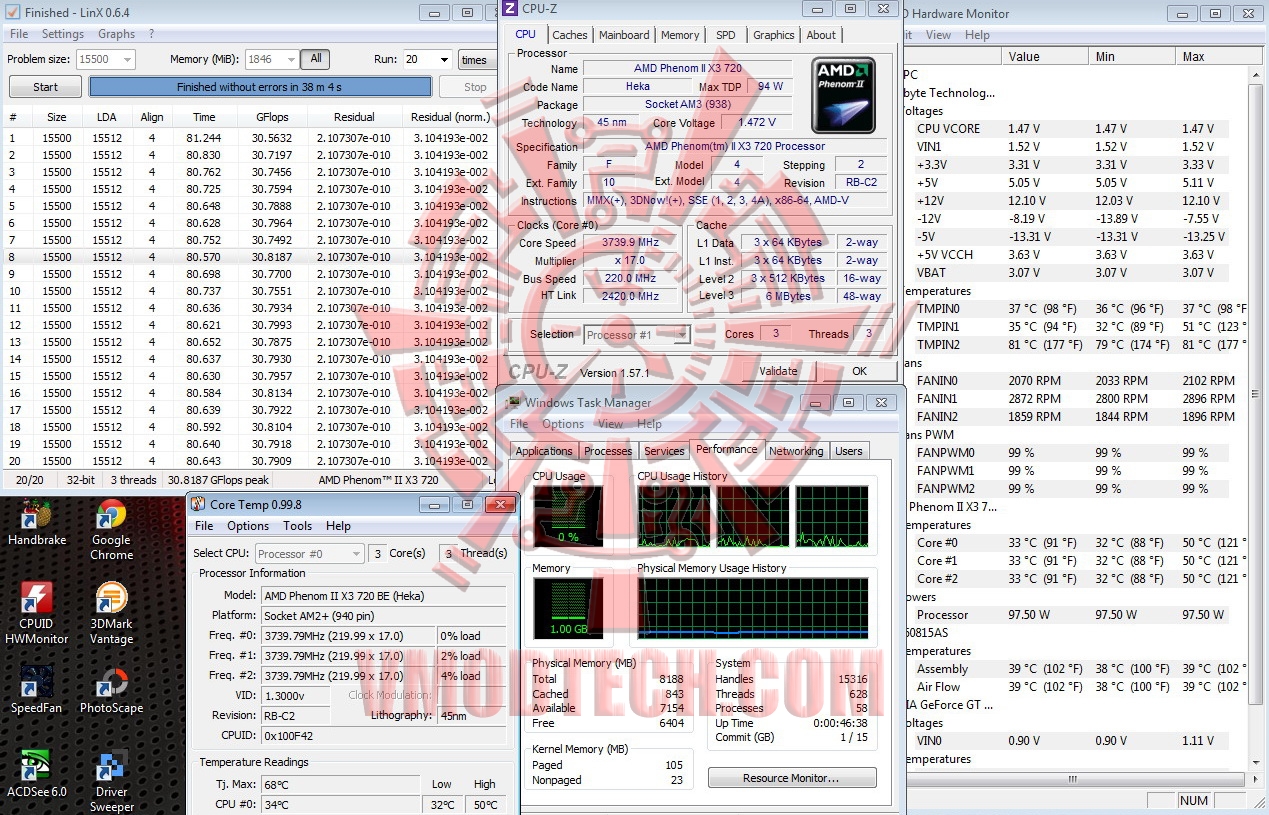Click the VID 1.3000v field in Core Temp
The image size is (1269, 815).
click(x=296, y=695)
